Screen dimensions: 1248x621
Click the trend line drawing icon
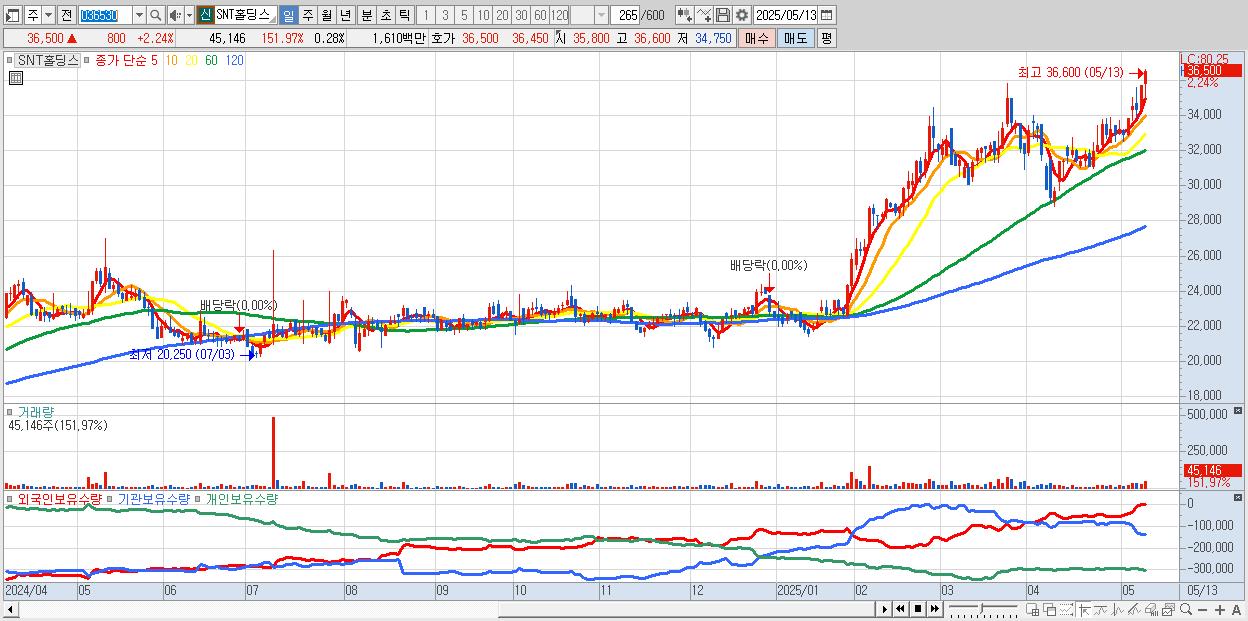pyautogui.click(x=1134, y=610)
